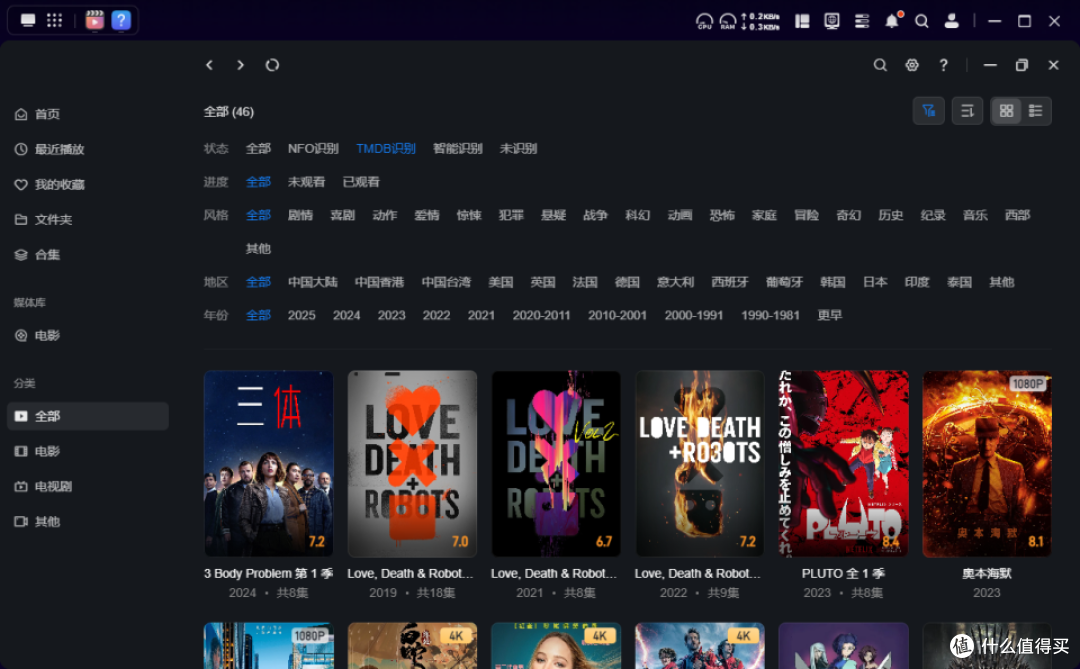Filter genre by 科幻
Image resolution: width=1080 pixels, height=669 pixels.
pyautogui.click(x=637, y=215)
